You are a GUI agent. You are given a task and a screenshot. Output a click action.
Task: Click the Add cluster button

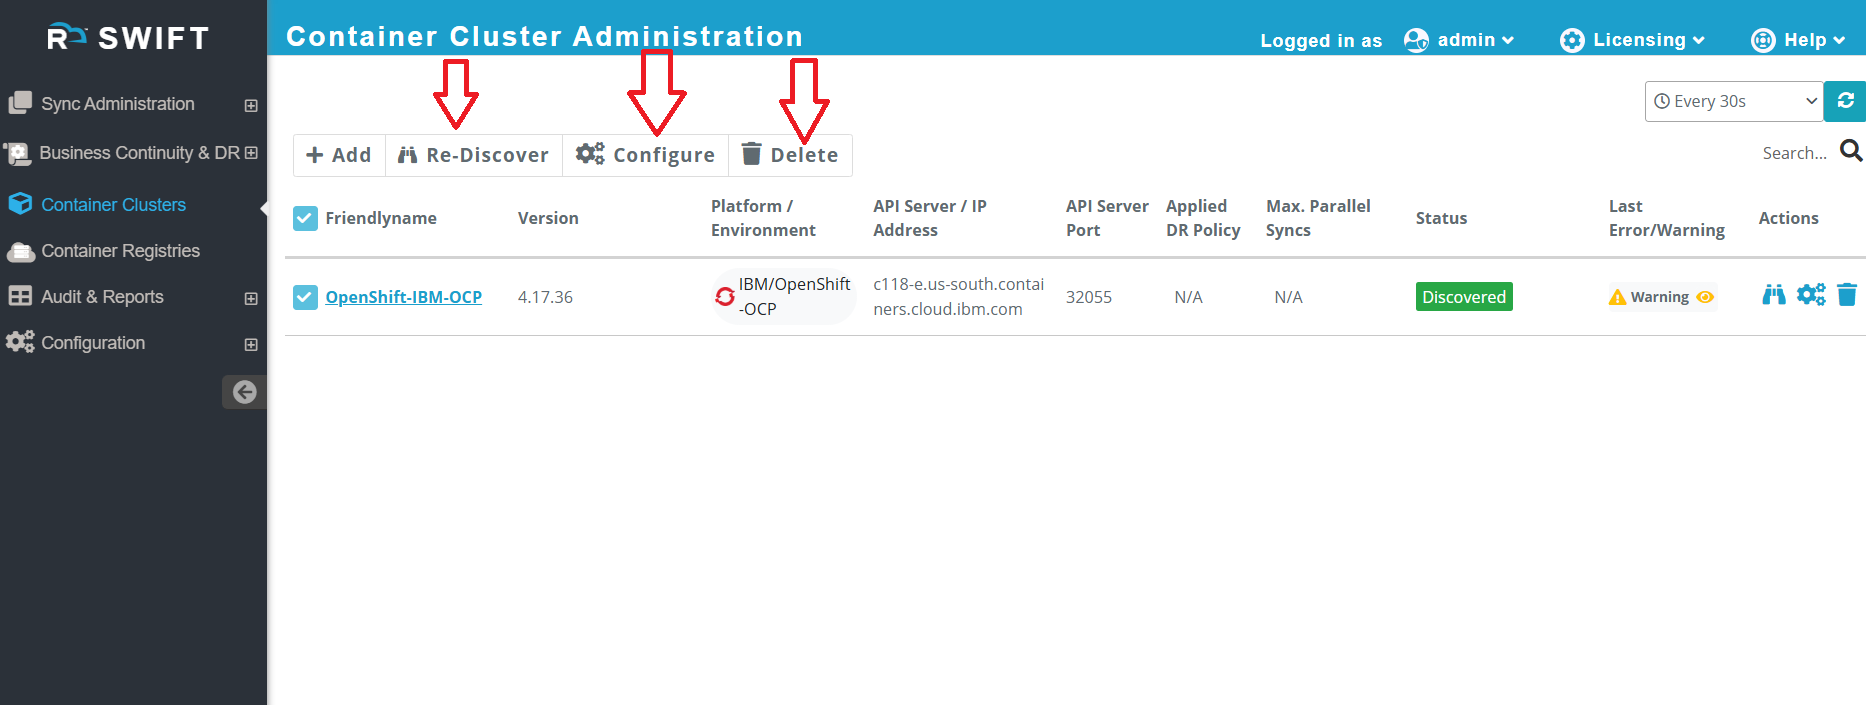(339, 155)
